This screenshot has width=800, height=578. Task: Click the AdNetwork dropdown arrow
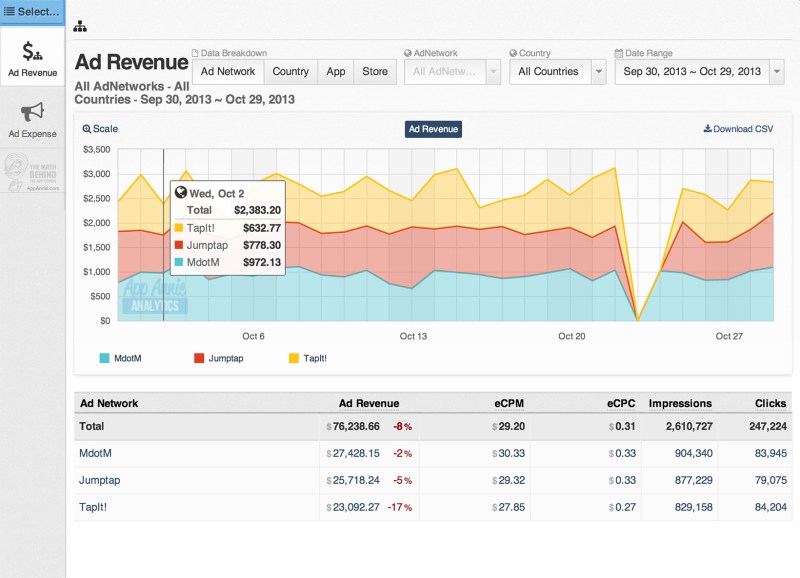click(x=493, y=72)
